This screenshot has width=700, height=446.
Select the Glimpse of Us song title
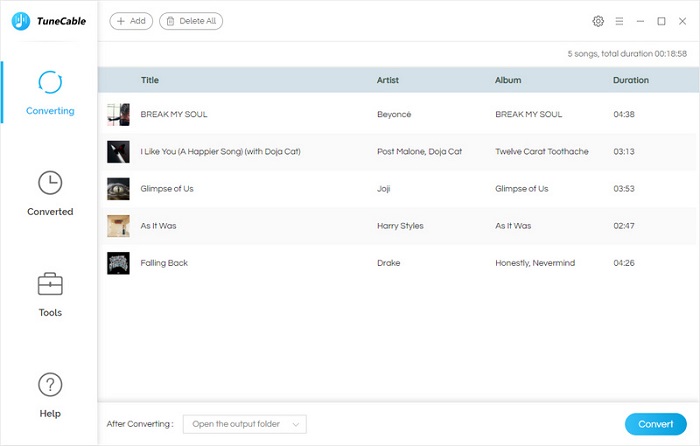(167, 188)
